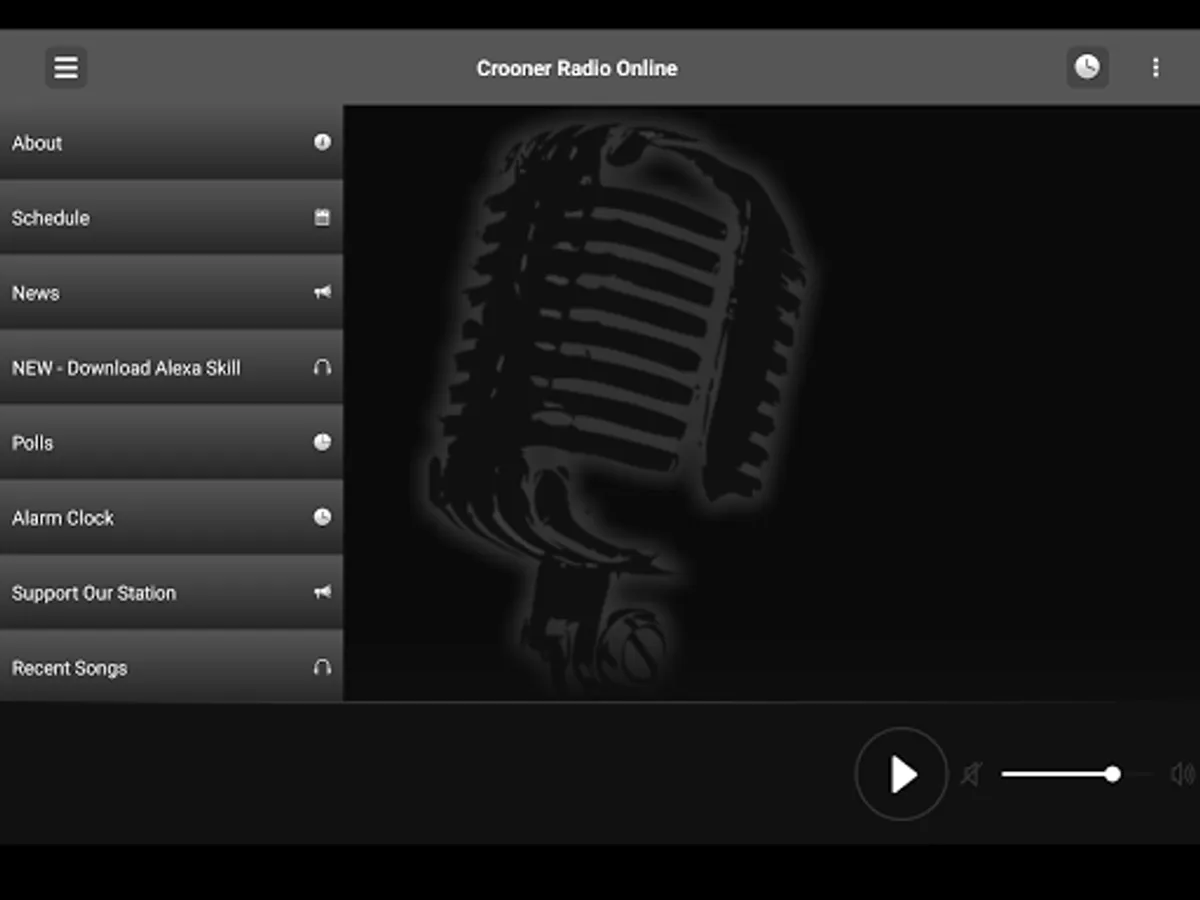Viewport: 1200px width, 900px height.
Task: Open the sleep timer clock icon
Action: coord(1087,68)
